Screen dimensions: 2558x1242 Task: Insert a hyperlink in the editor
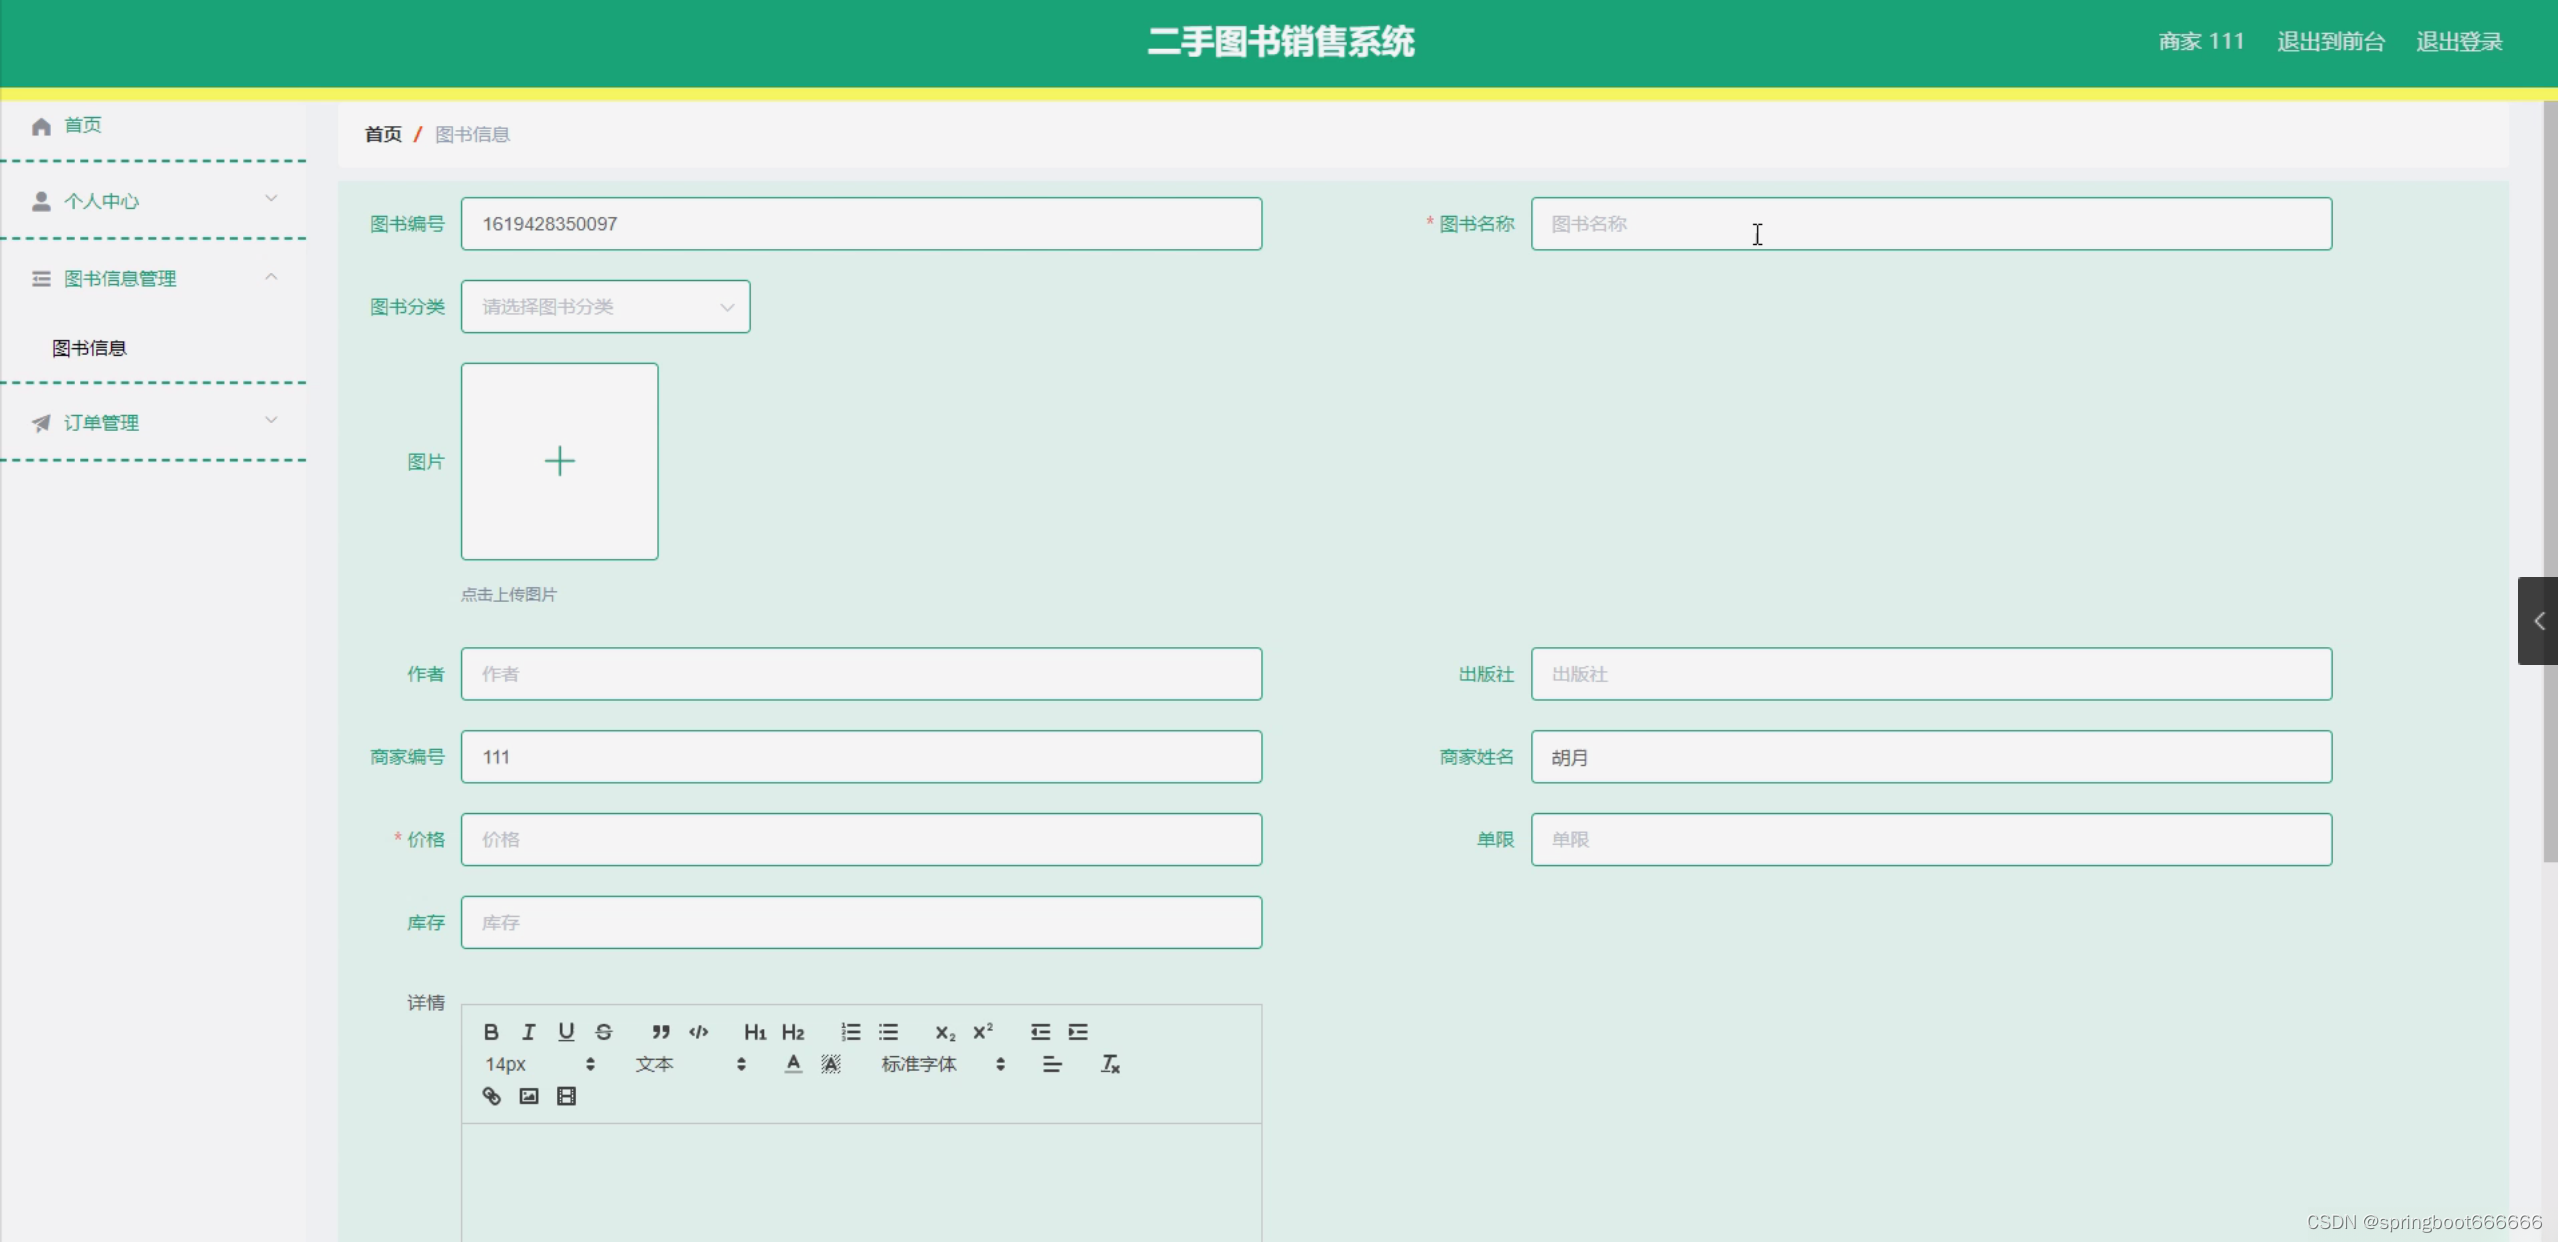pyautogui.click(x=491, y=1096)
